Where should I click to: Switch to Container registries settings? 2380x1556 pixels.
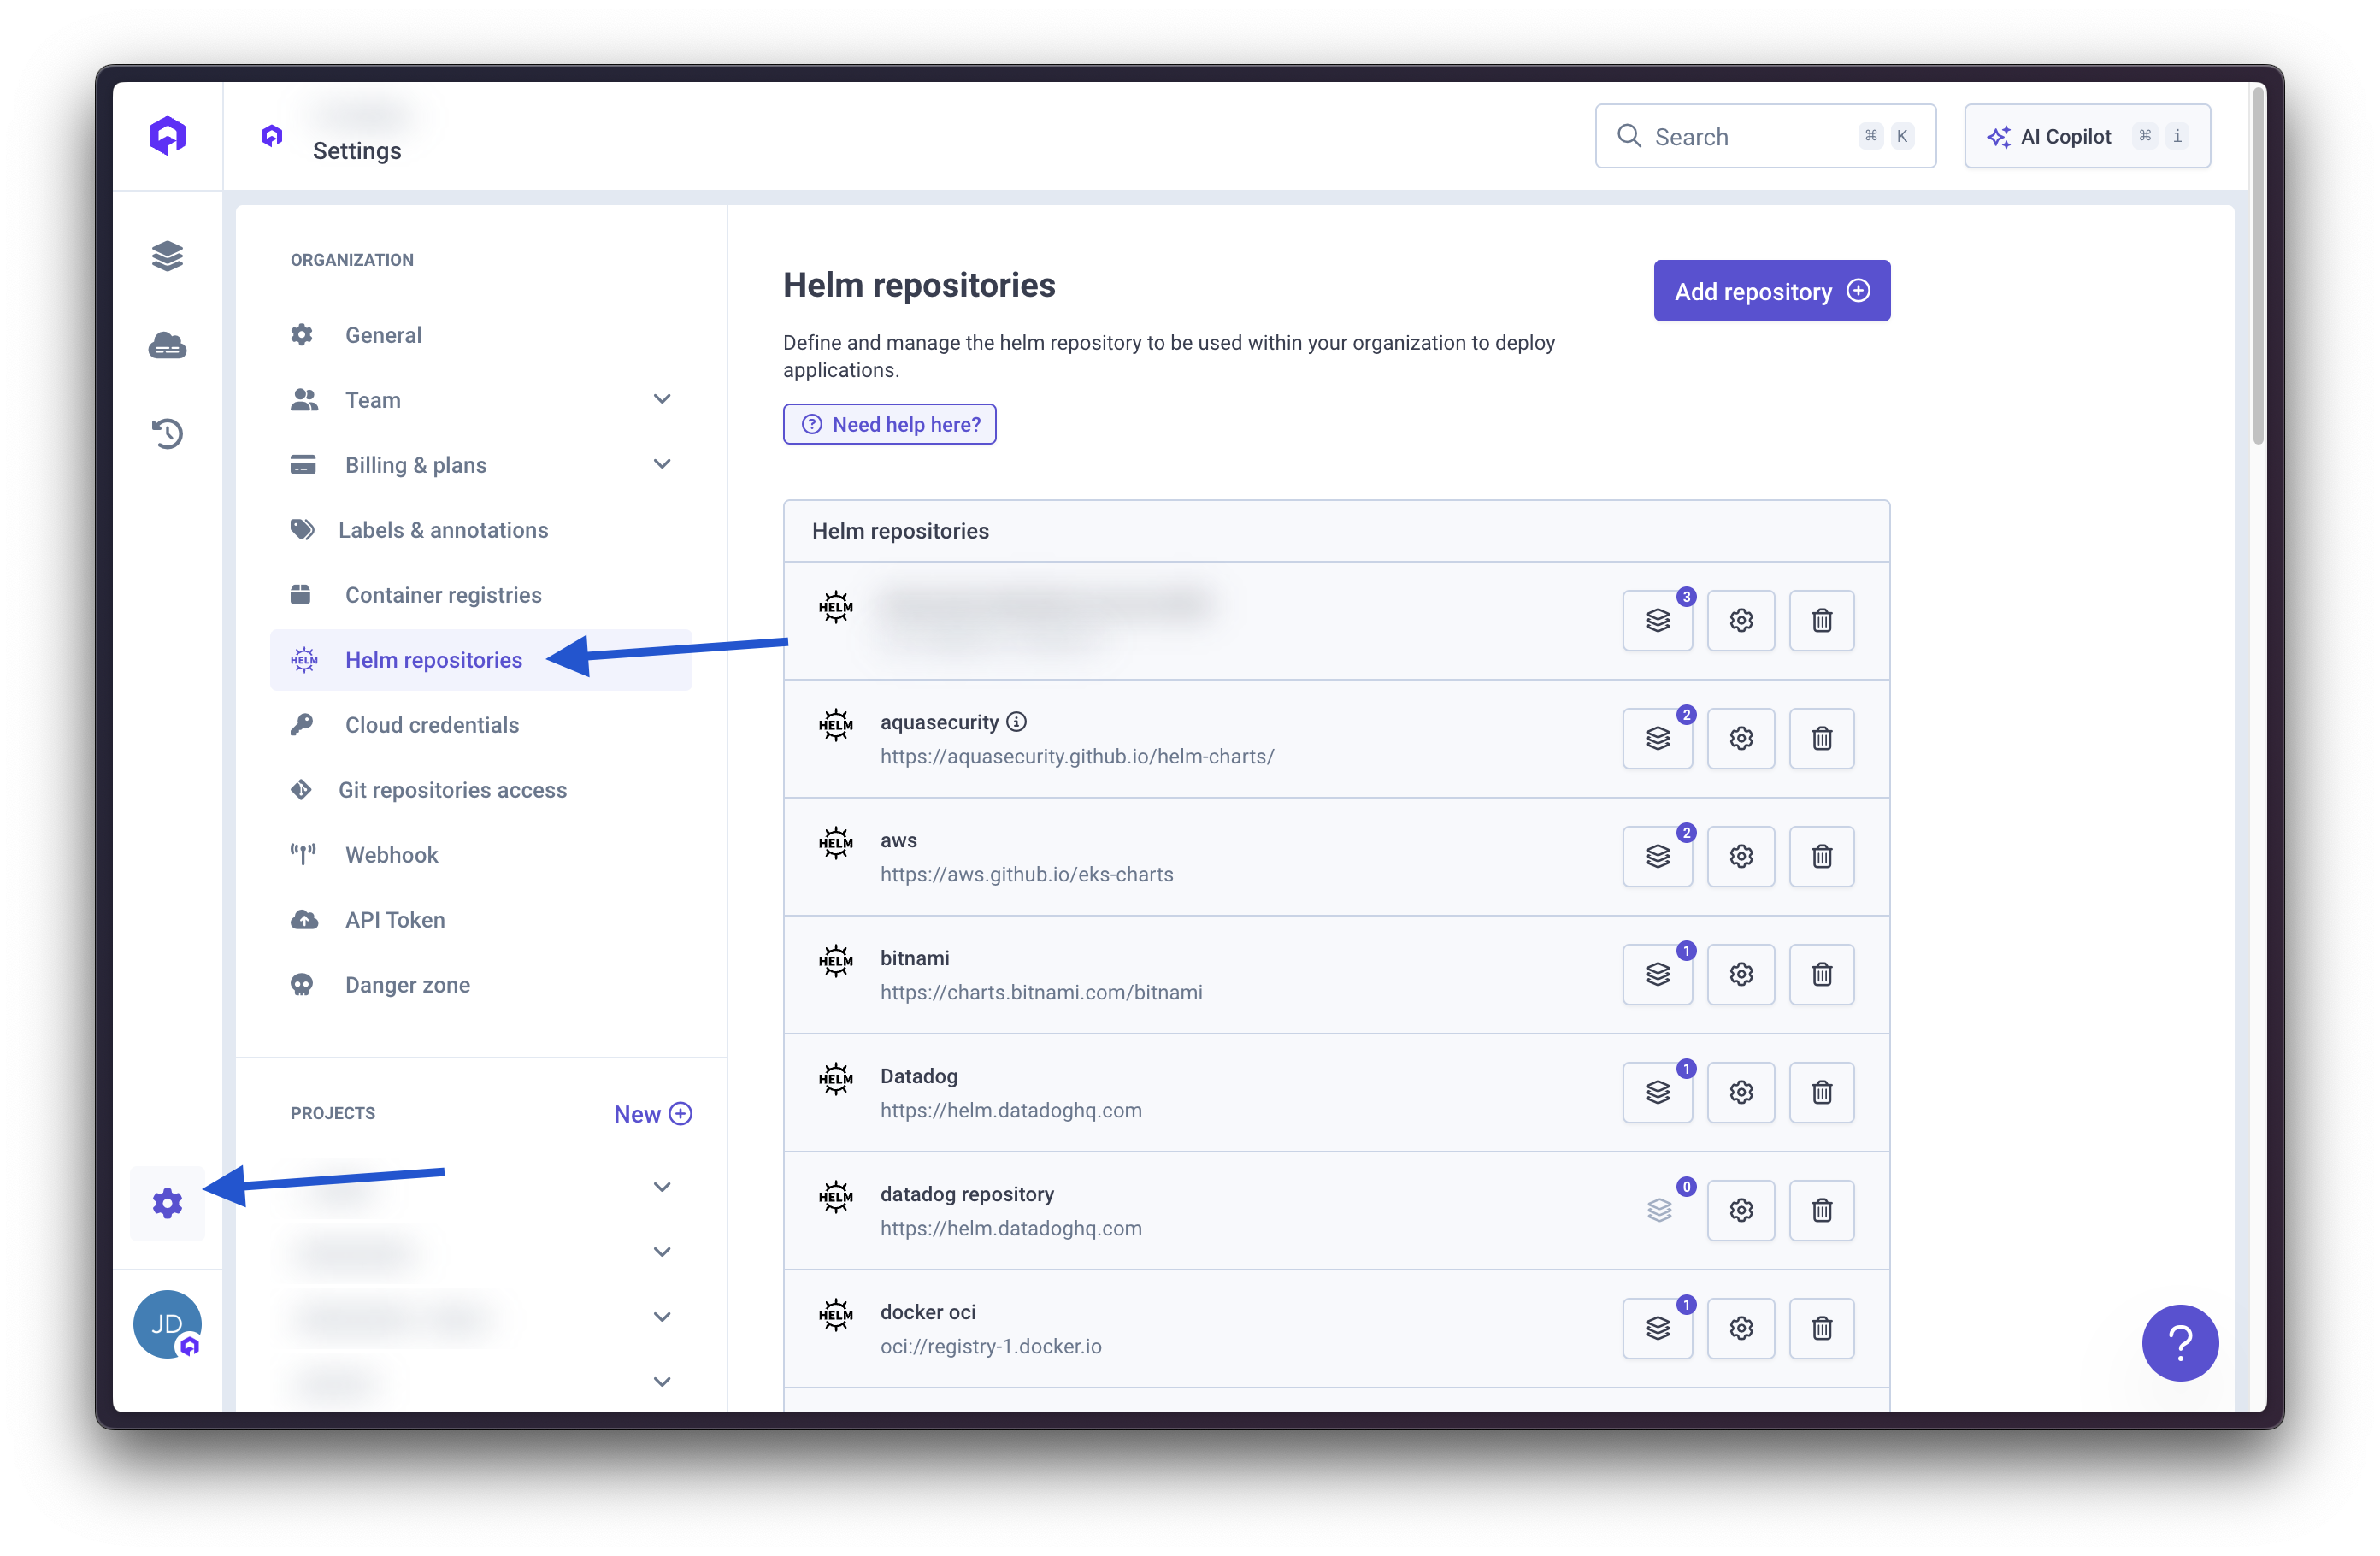[443, 594]
